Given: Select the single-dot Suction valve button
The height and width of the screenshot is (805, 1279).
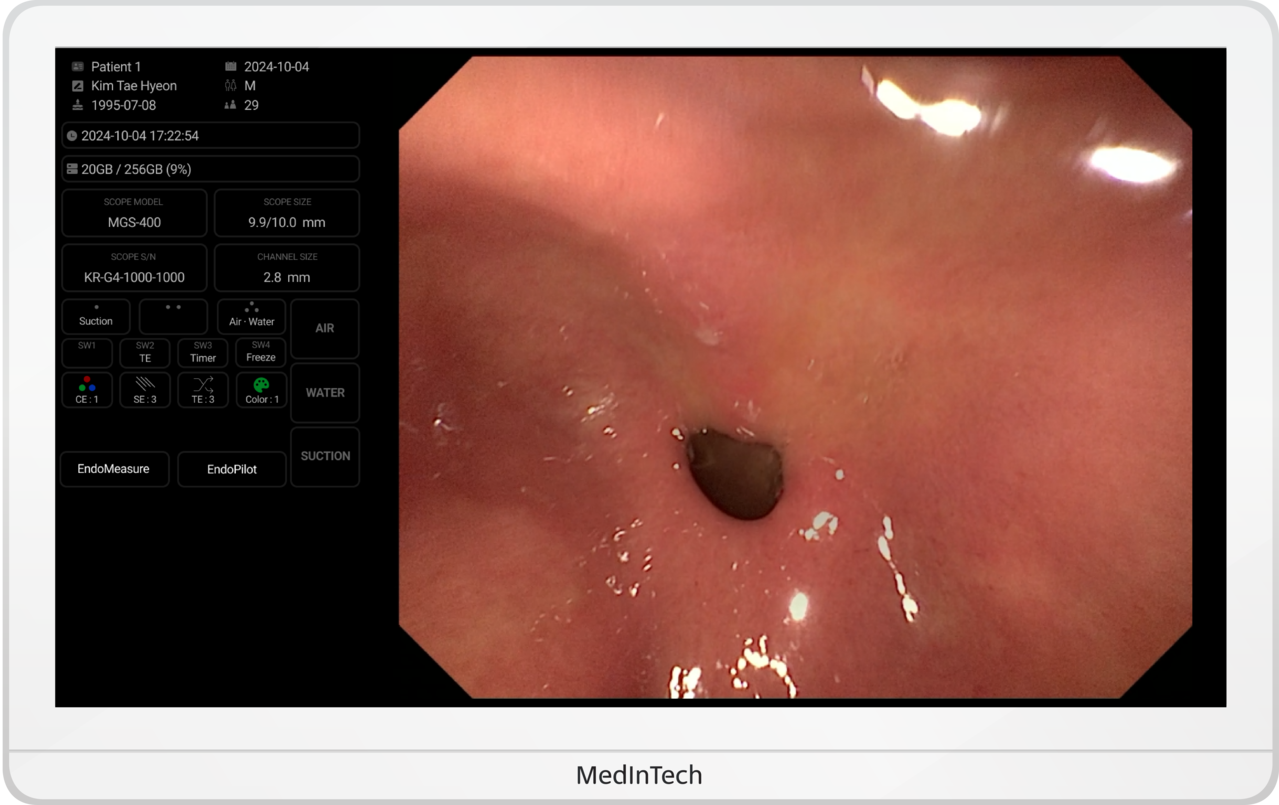Looking at the screenshot, I should [96, 316].
